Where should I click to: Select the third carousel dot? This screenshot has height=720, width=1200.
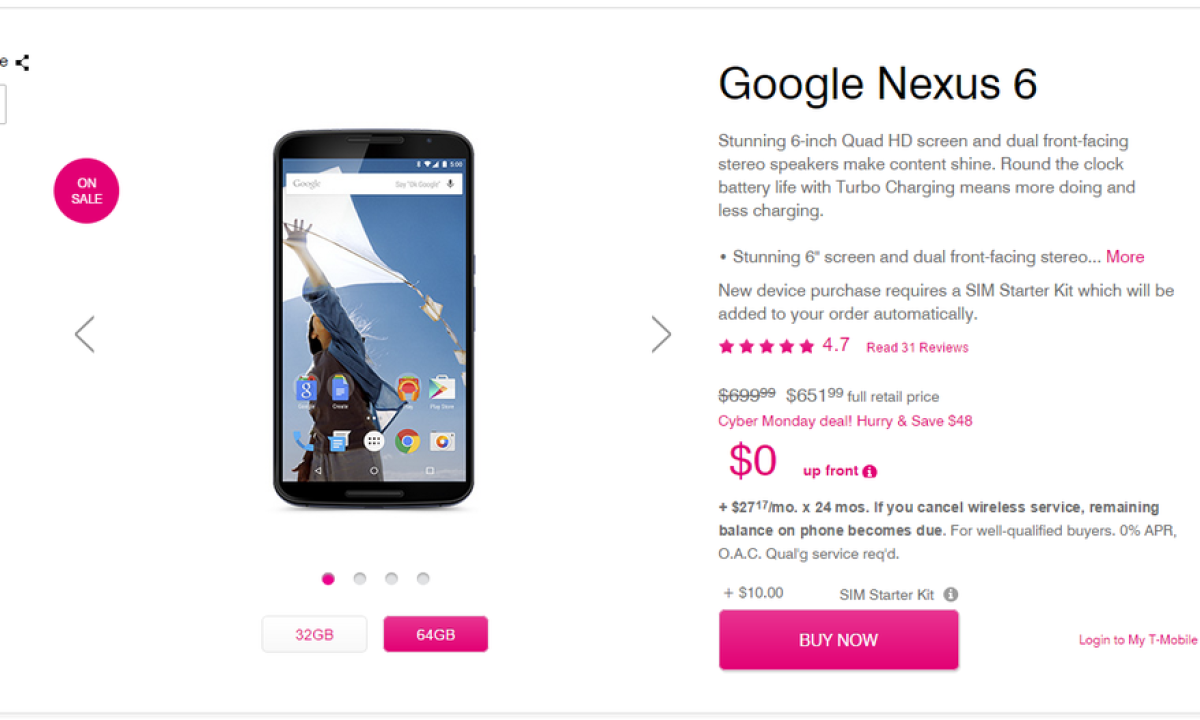[391, 578]
